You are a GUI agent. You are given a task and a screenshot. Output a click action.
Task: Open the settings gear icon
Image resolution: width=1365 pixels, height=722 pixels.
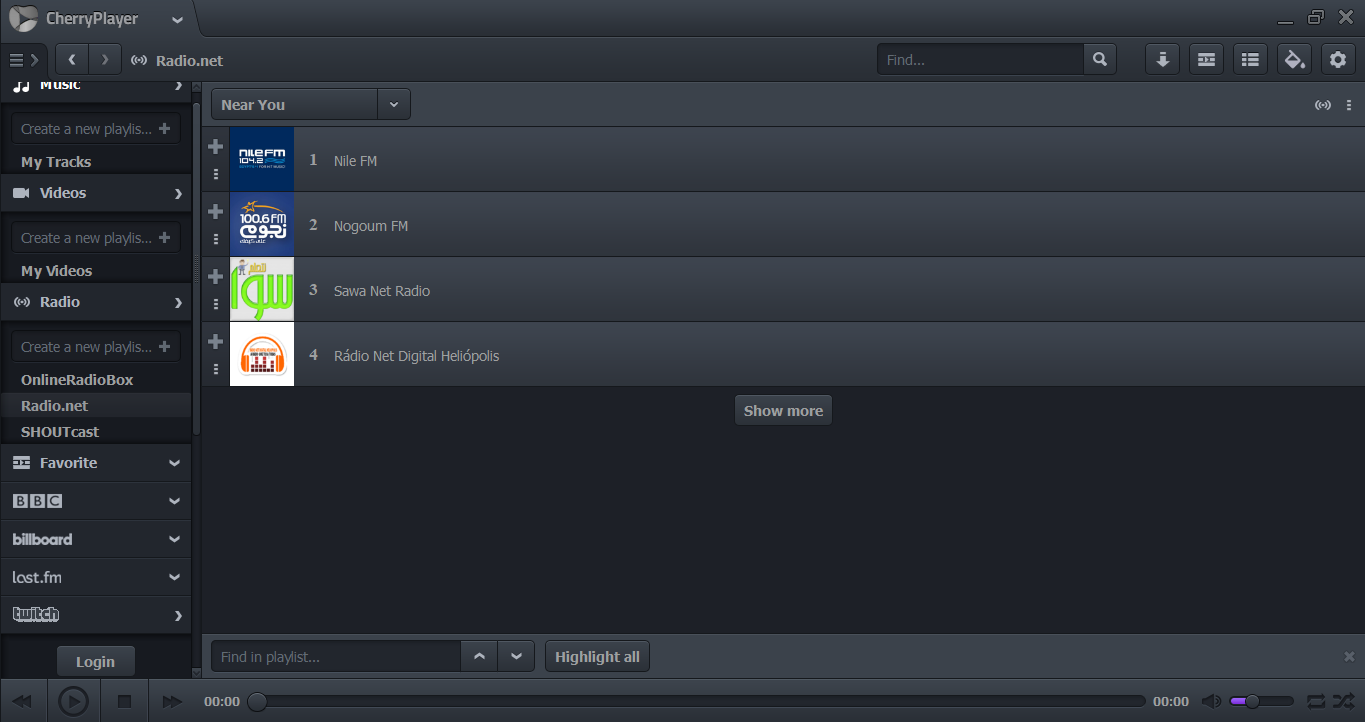tap(1338, 60)
